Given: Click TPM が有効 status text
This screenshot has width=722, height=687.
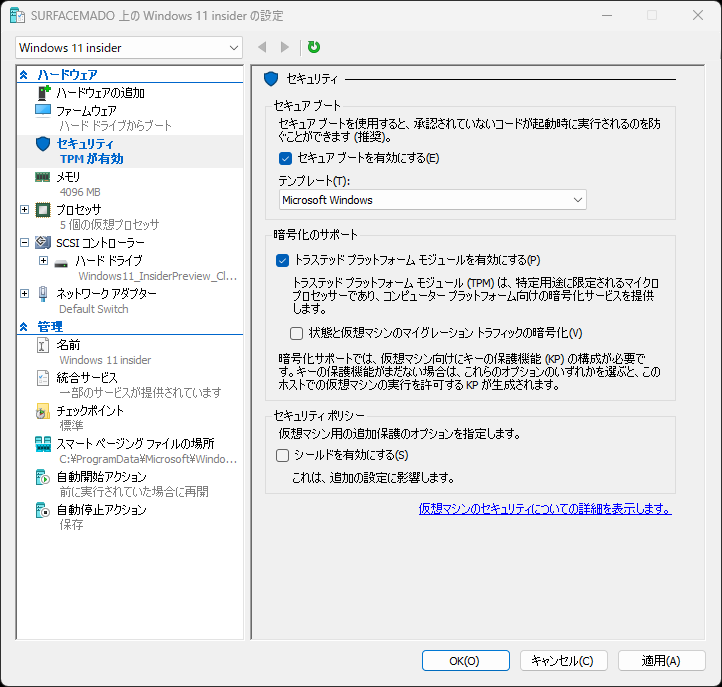Looking at the screenshot, I should 92,159.
